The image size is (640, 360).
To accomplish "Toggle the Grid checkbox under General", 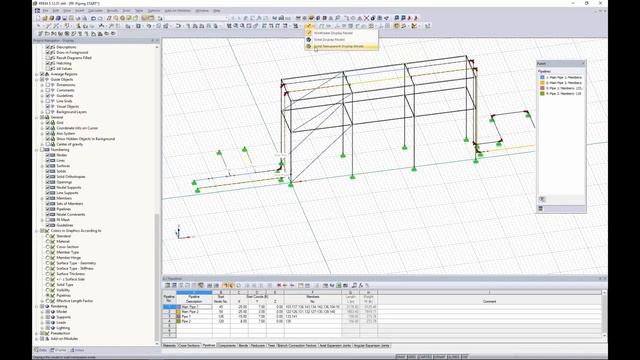I will click(x=47, y=122).
